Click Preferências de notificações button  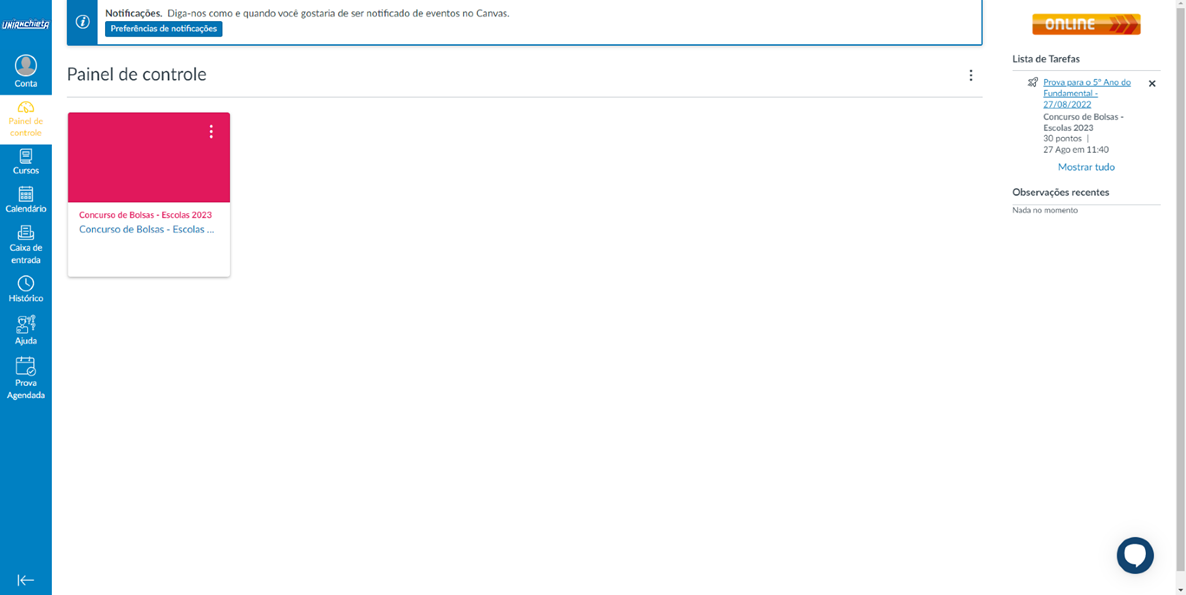tap(163, 29)
